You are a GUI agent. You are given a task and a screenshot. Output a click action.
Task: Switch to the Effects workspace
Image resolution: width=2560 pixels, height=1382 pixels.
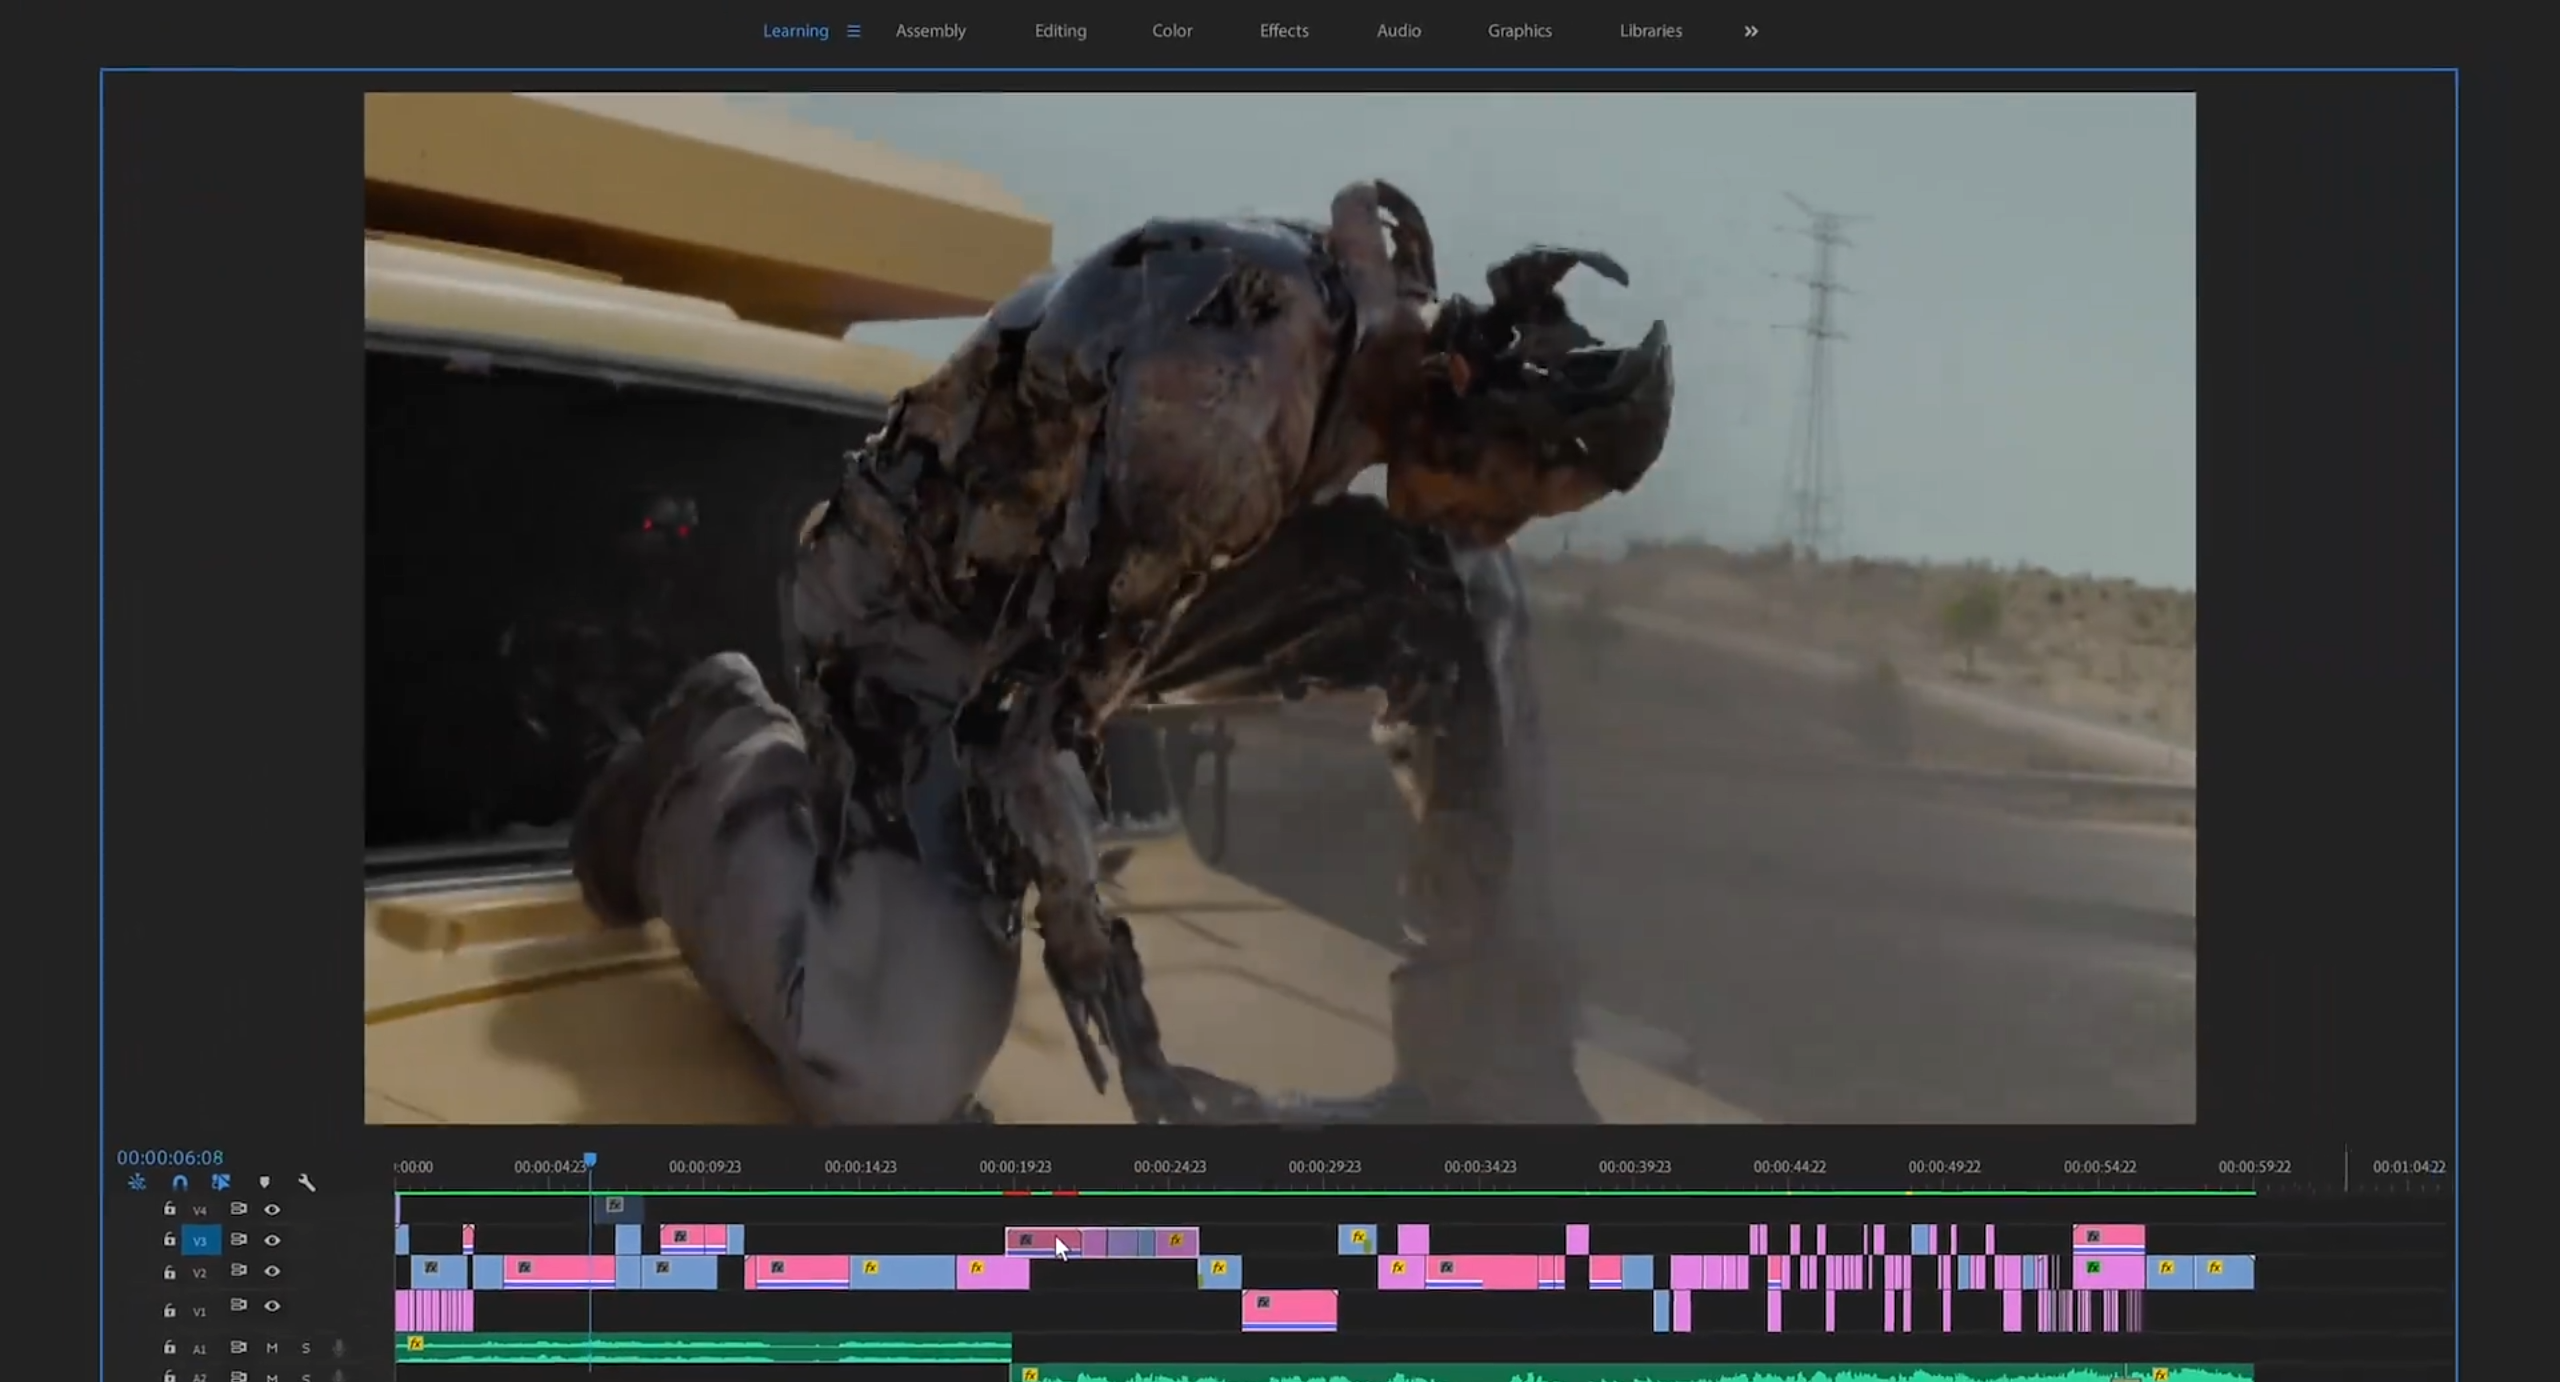tap(1284, 31)
